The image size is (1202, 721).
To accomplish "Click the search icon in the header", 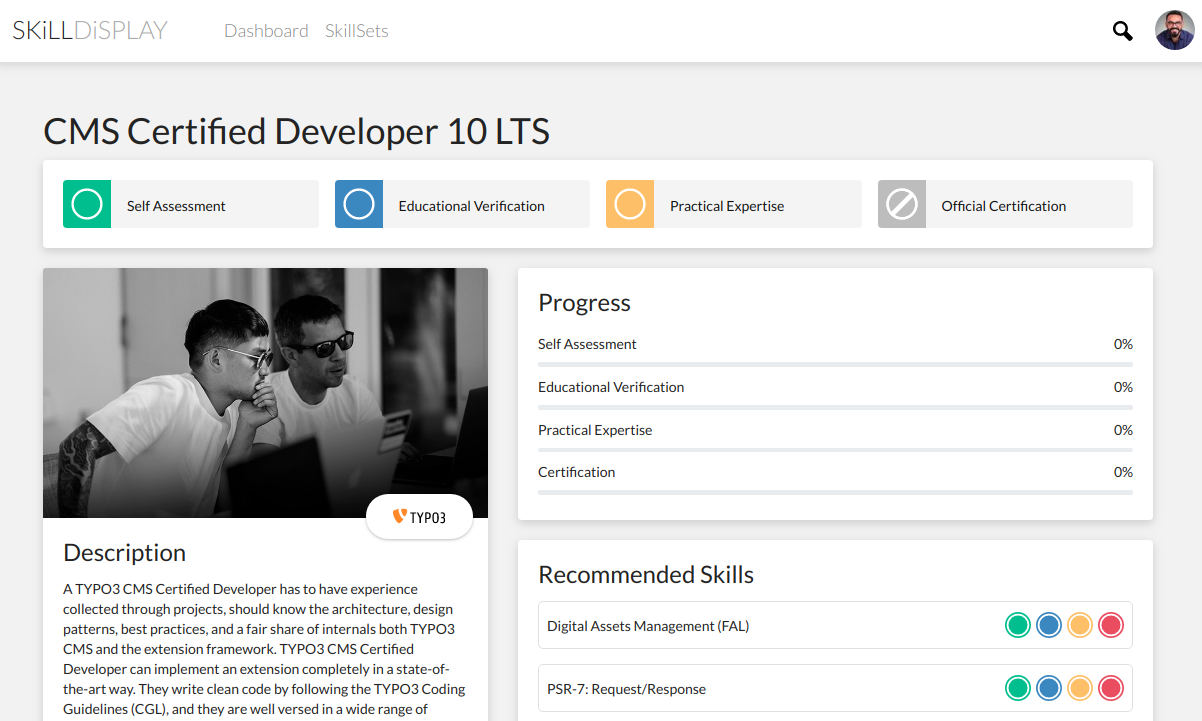I will [x=1122, y=31].
